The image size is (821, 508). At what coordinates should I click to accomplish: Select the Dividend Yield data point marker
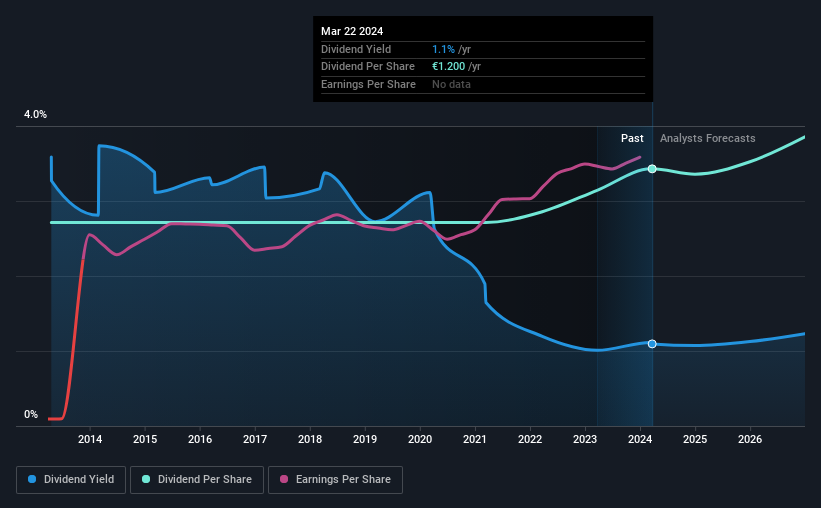click(x=652, y=344)
